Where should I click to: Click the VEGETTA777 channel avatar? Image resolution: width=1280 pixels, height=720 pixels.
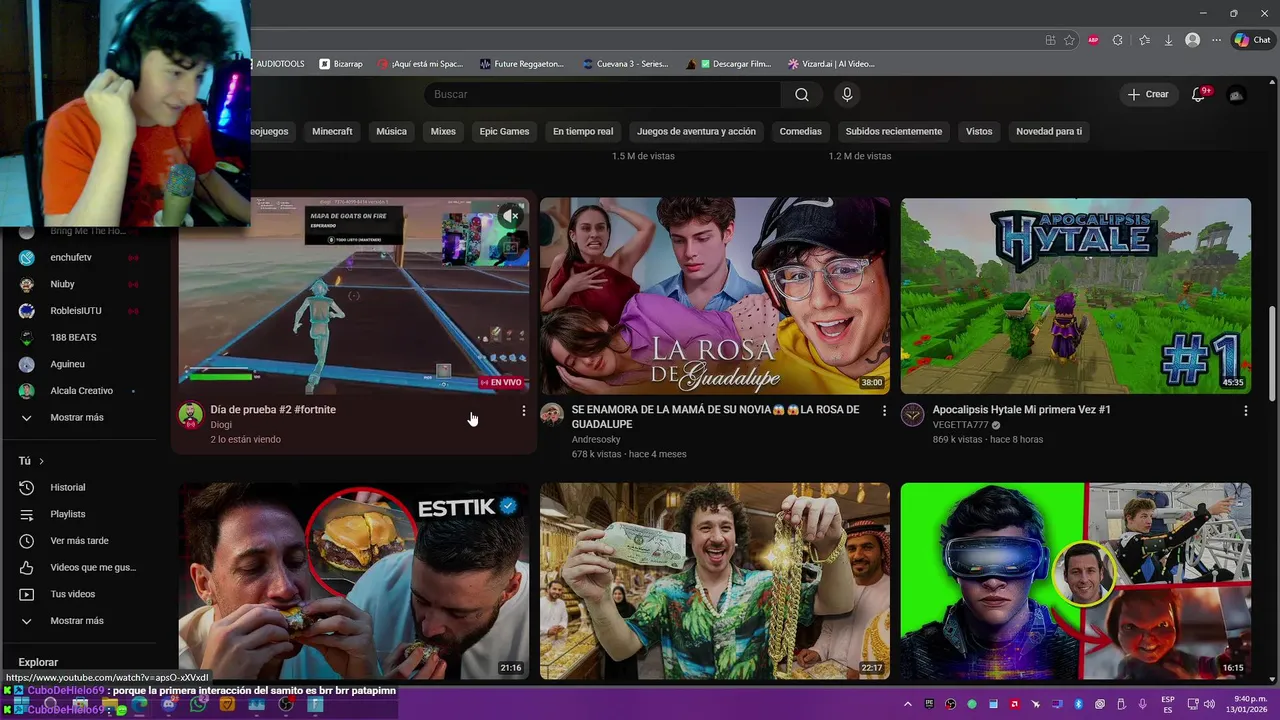912,415
